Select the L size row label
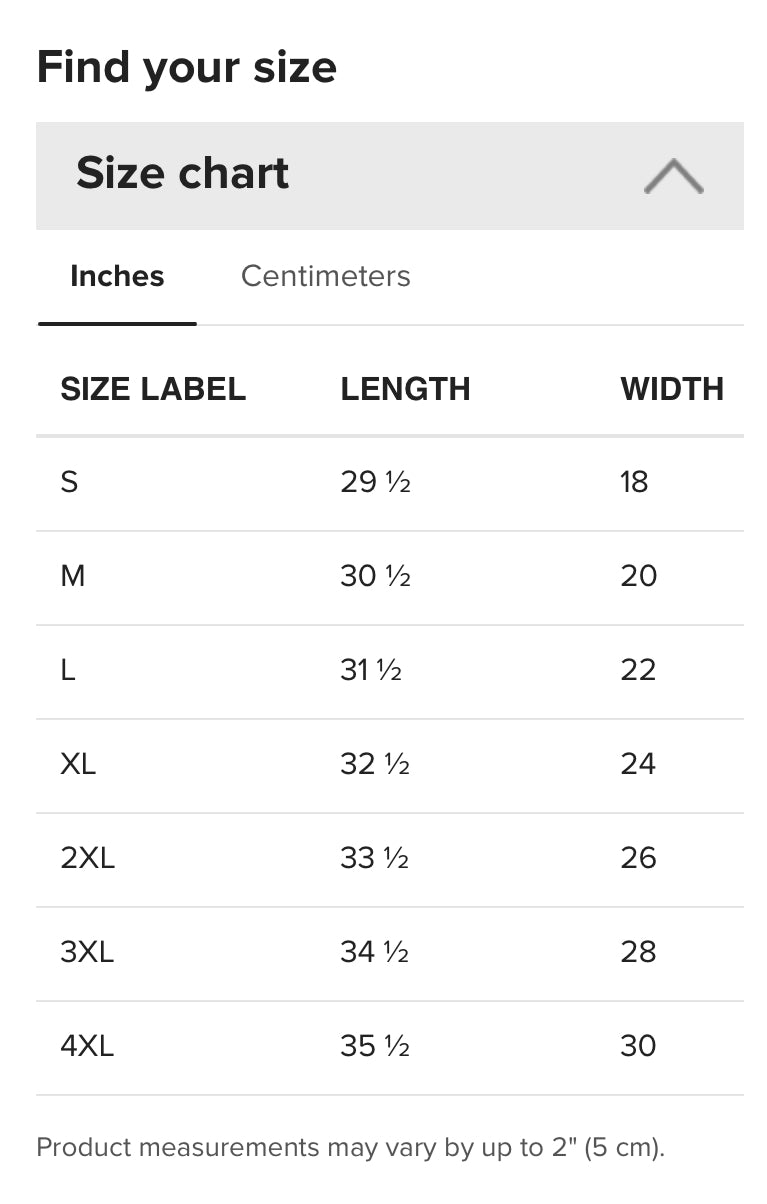Viewport: 767px width, 1204px height. [68, 670]
